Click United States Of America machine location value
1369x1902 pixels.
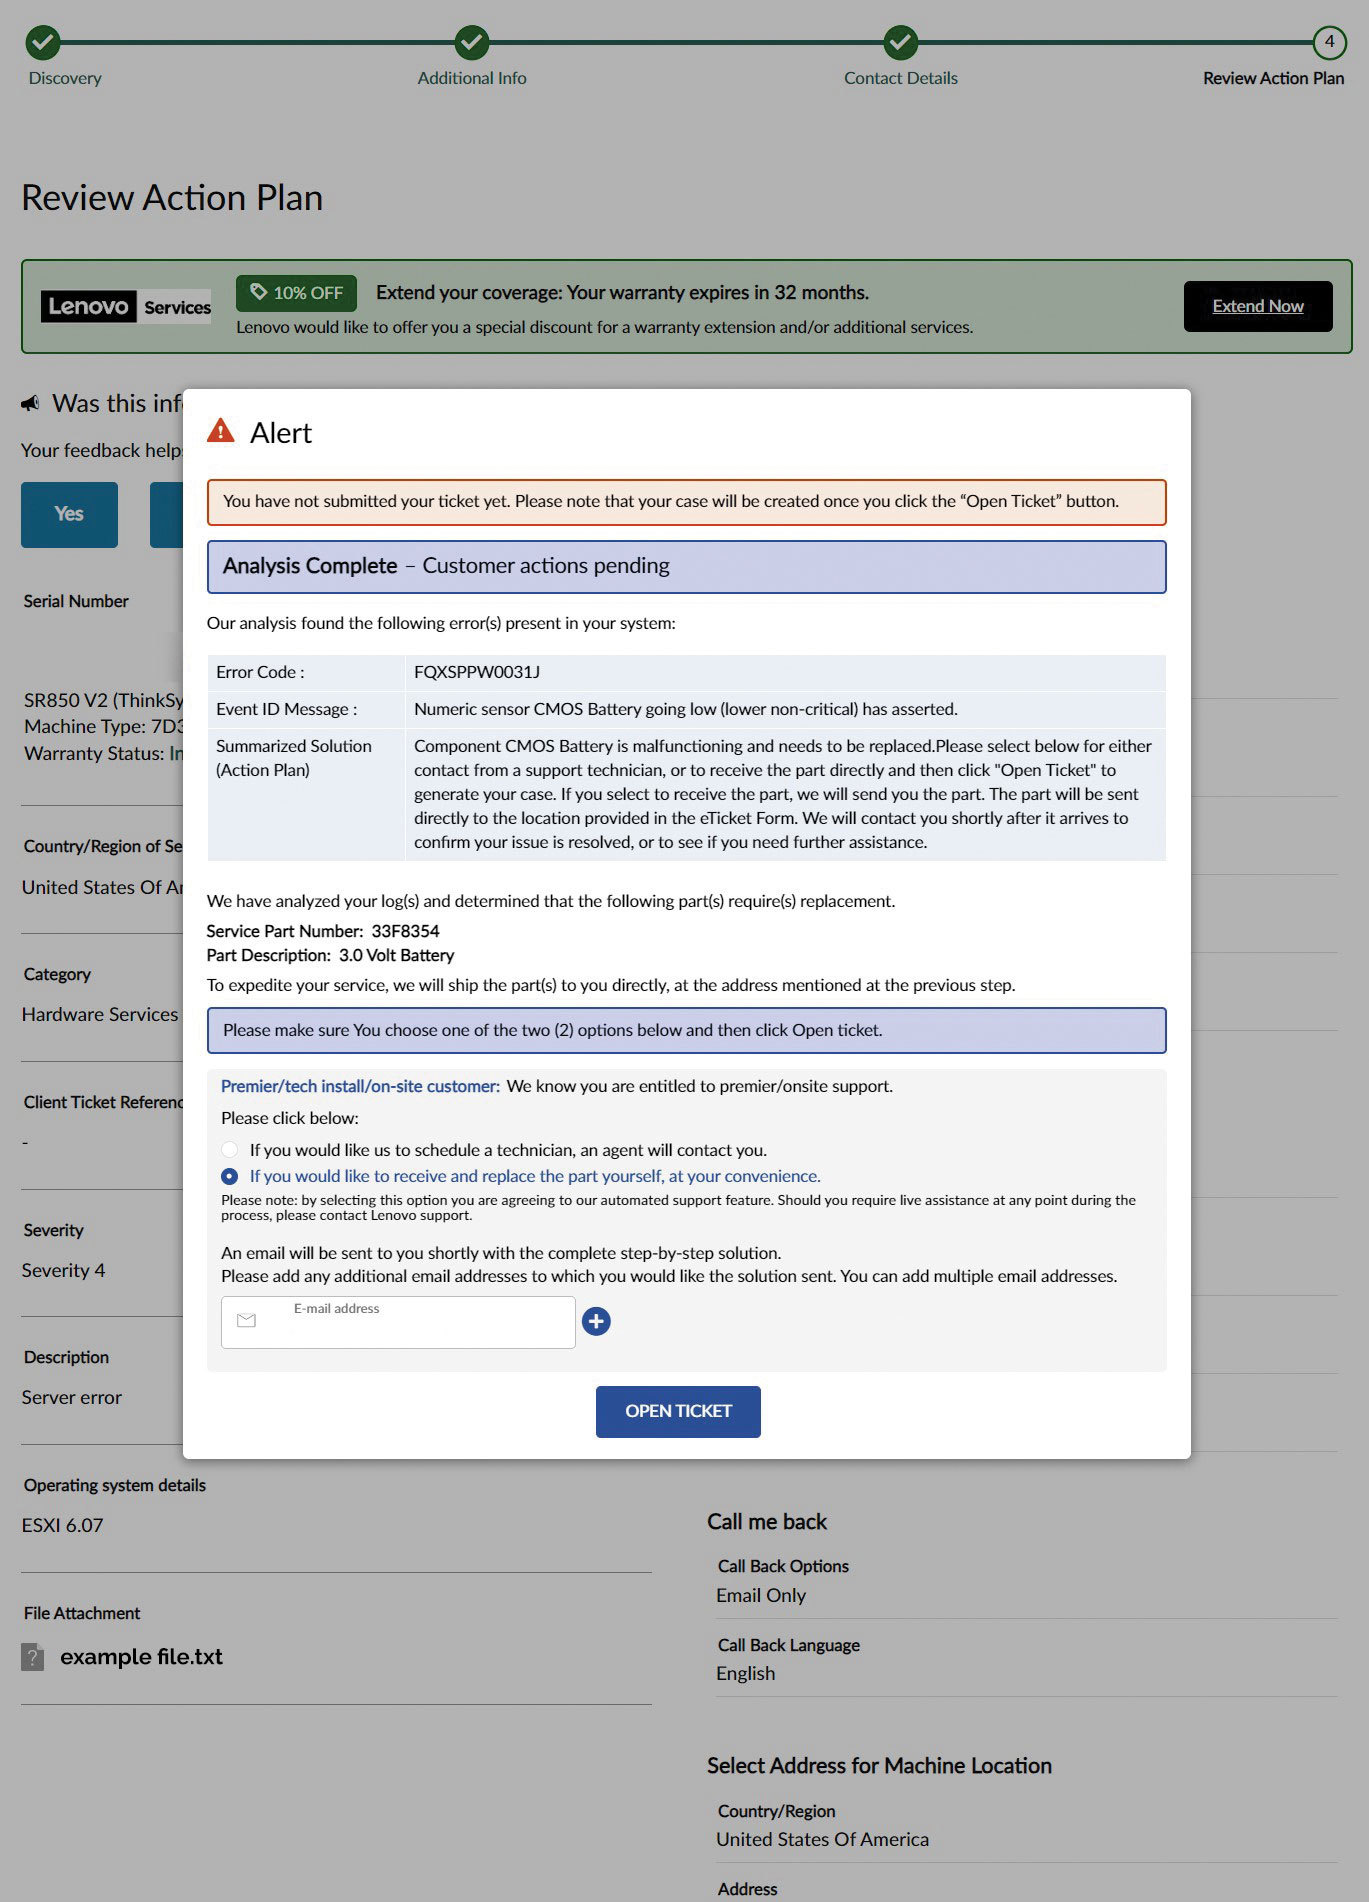click(x=822, y=1839)
